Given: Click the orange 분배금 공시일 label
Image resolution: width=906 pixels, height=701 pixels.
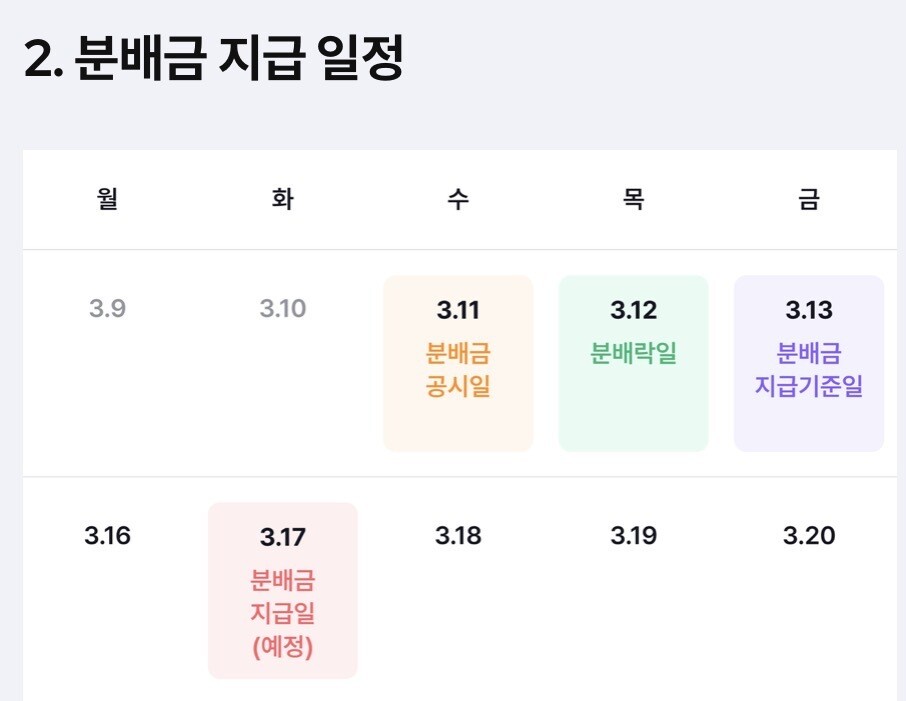Looking at the screenshot, I should 458,370.
